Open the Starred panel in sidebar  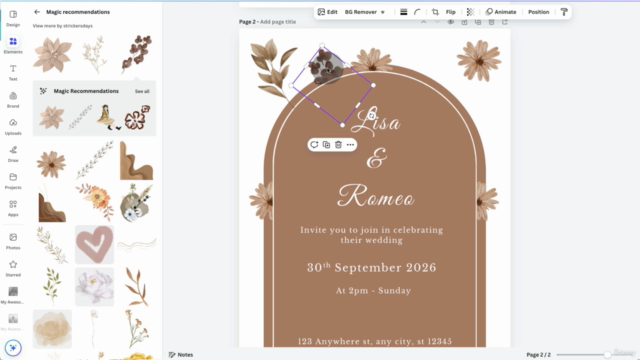13,268
